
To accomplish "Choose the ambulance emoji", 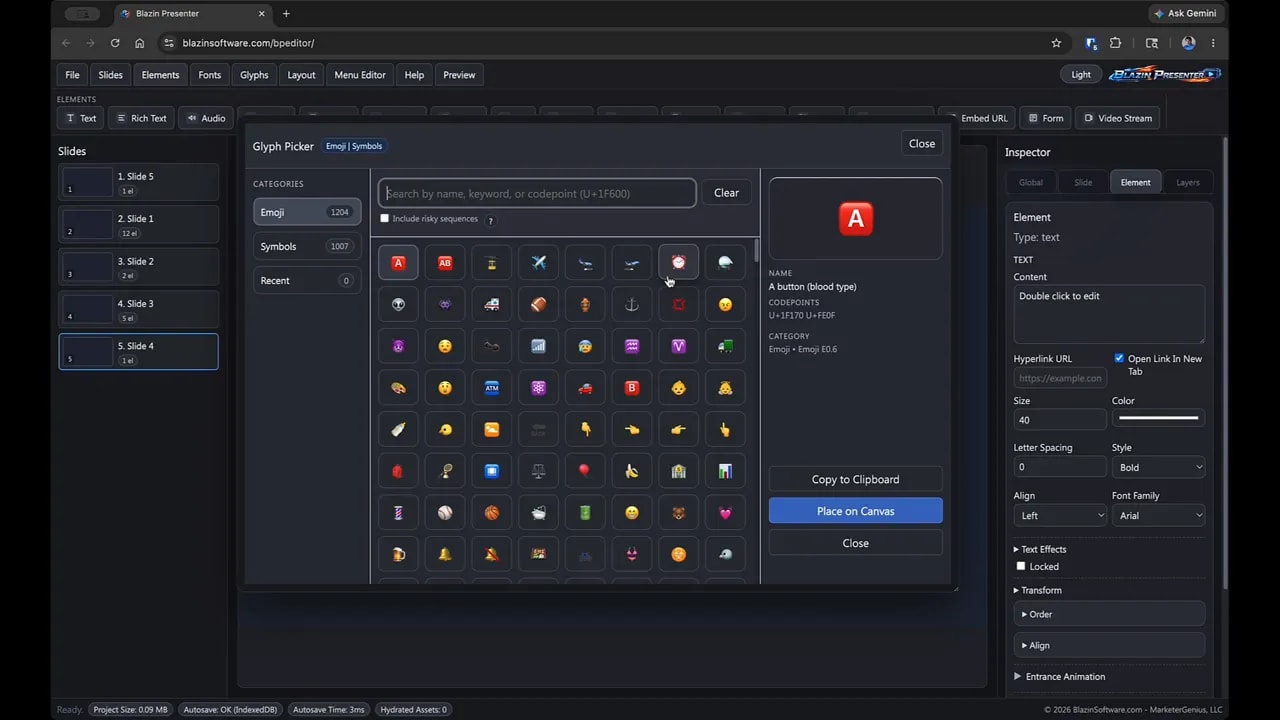I will [x=491, y=304].
